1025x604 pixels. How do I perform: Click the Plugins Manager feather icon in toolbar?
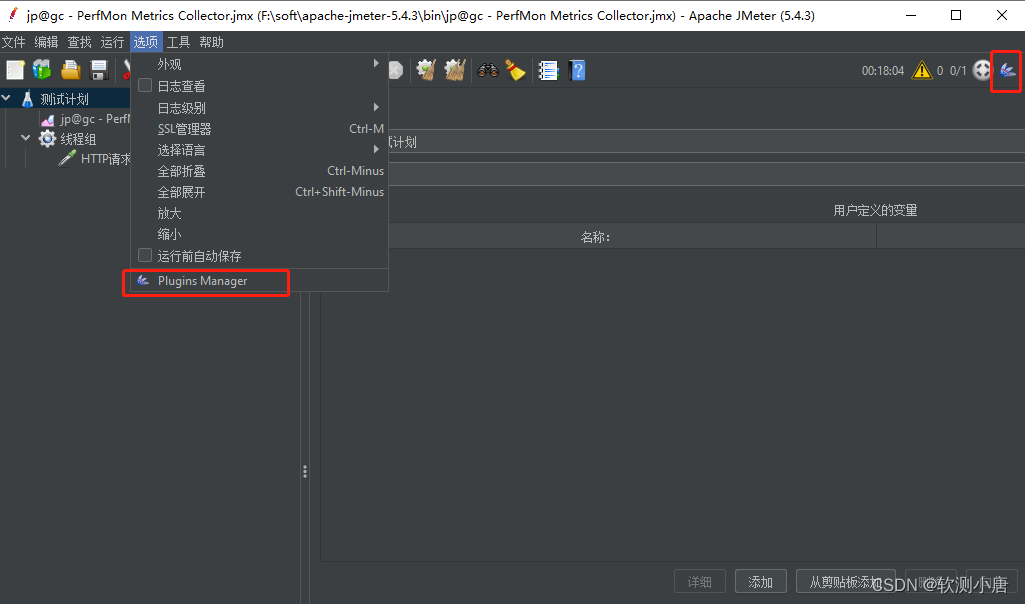(1007, 70)
